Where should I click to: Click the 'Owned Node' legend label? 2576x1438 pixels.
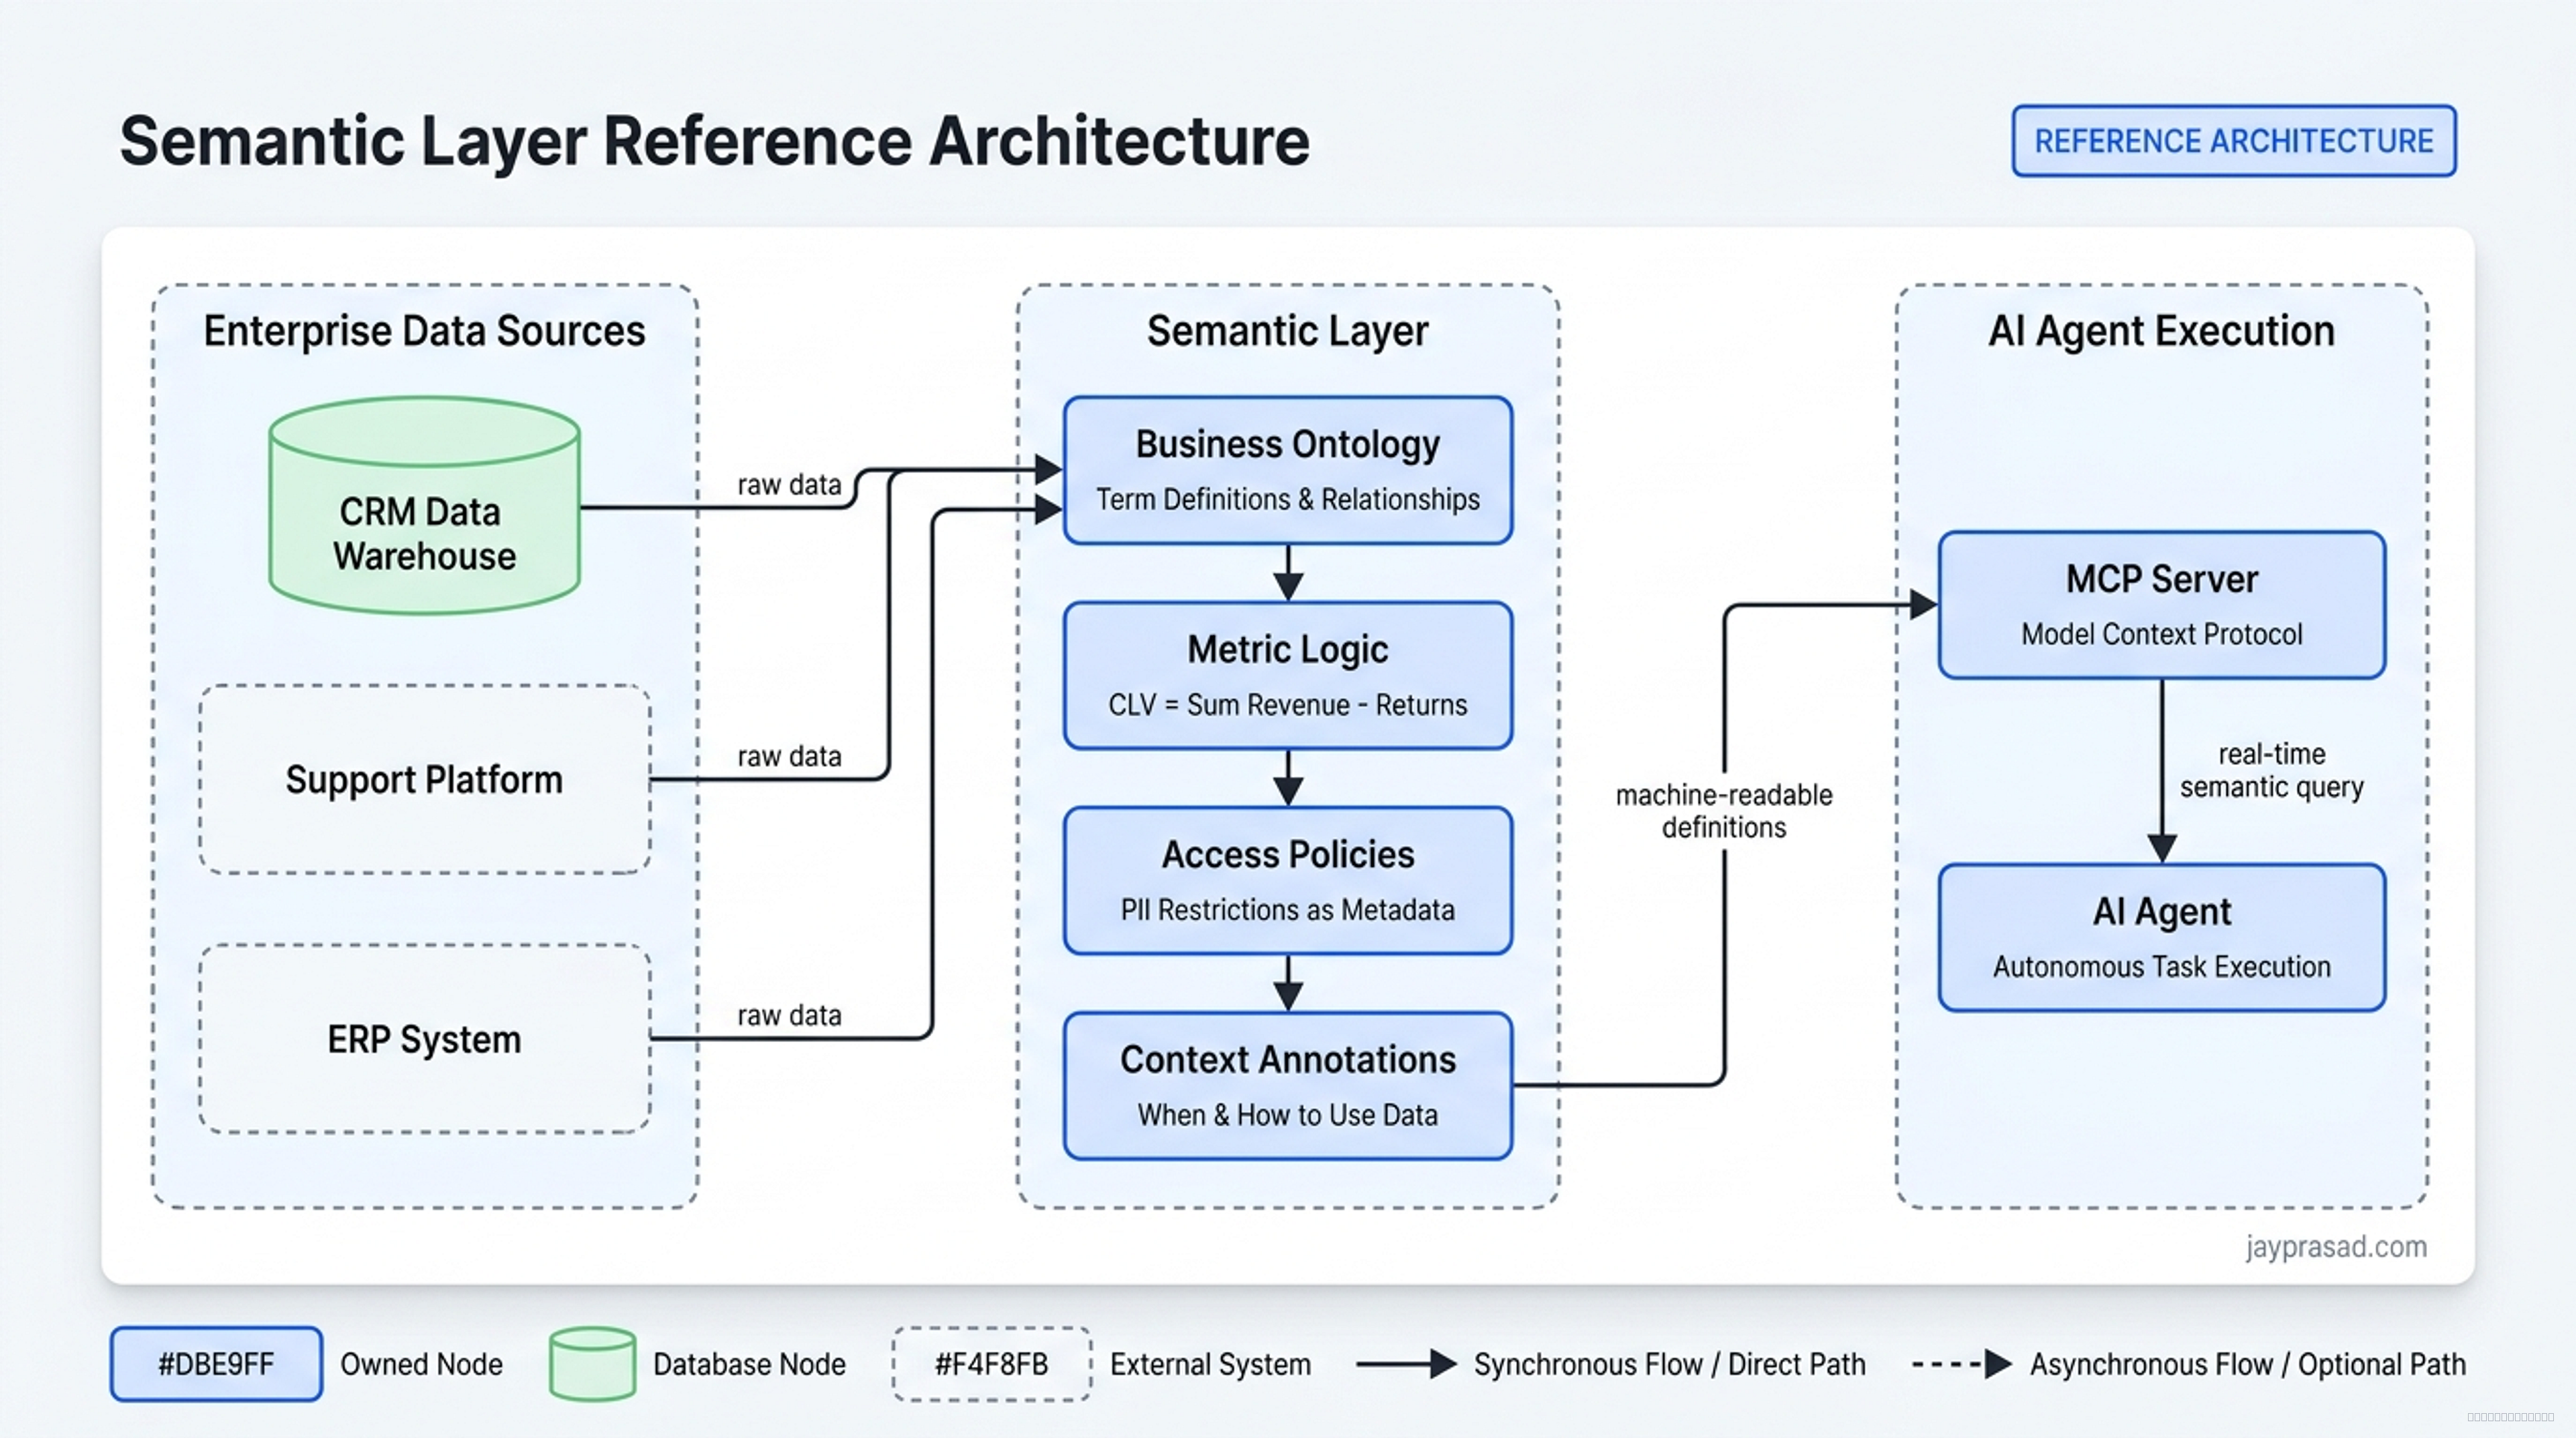421,1365
